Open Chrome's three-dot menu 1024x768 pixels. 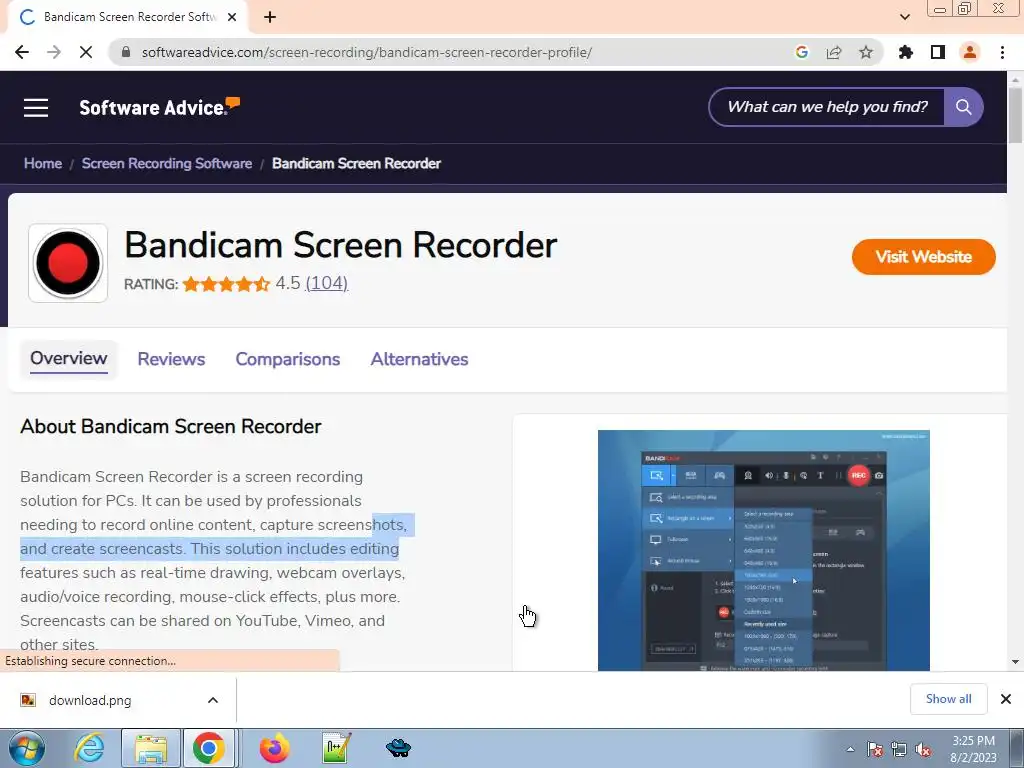click(1002, 52)
